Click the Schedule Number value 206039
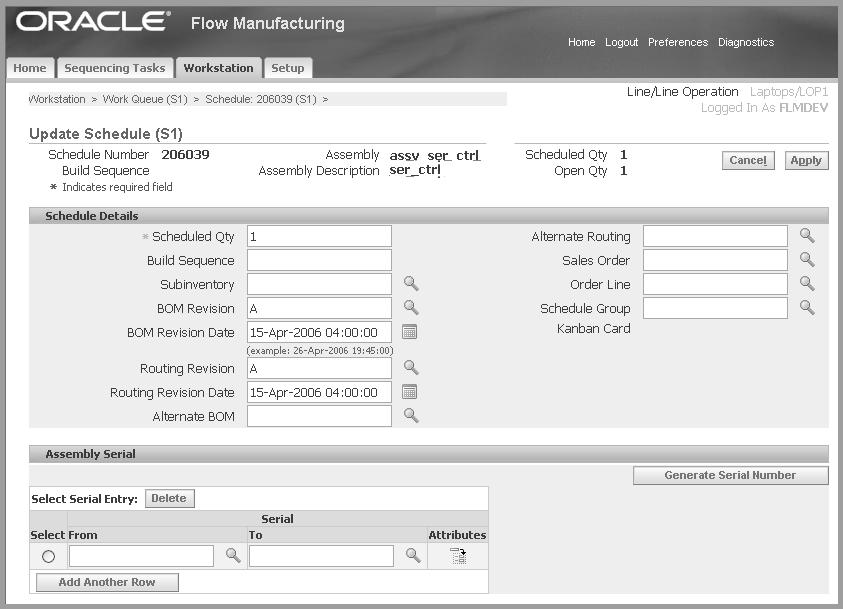This screenshot has height=609, width=843. click(x=185, y=155)
